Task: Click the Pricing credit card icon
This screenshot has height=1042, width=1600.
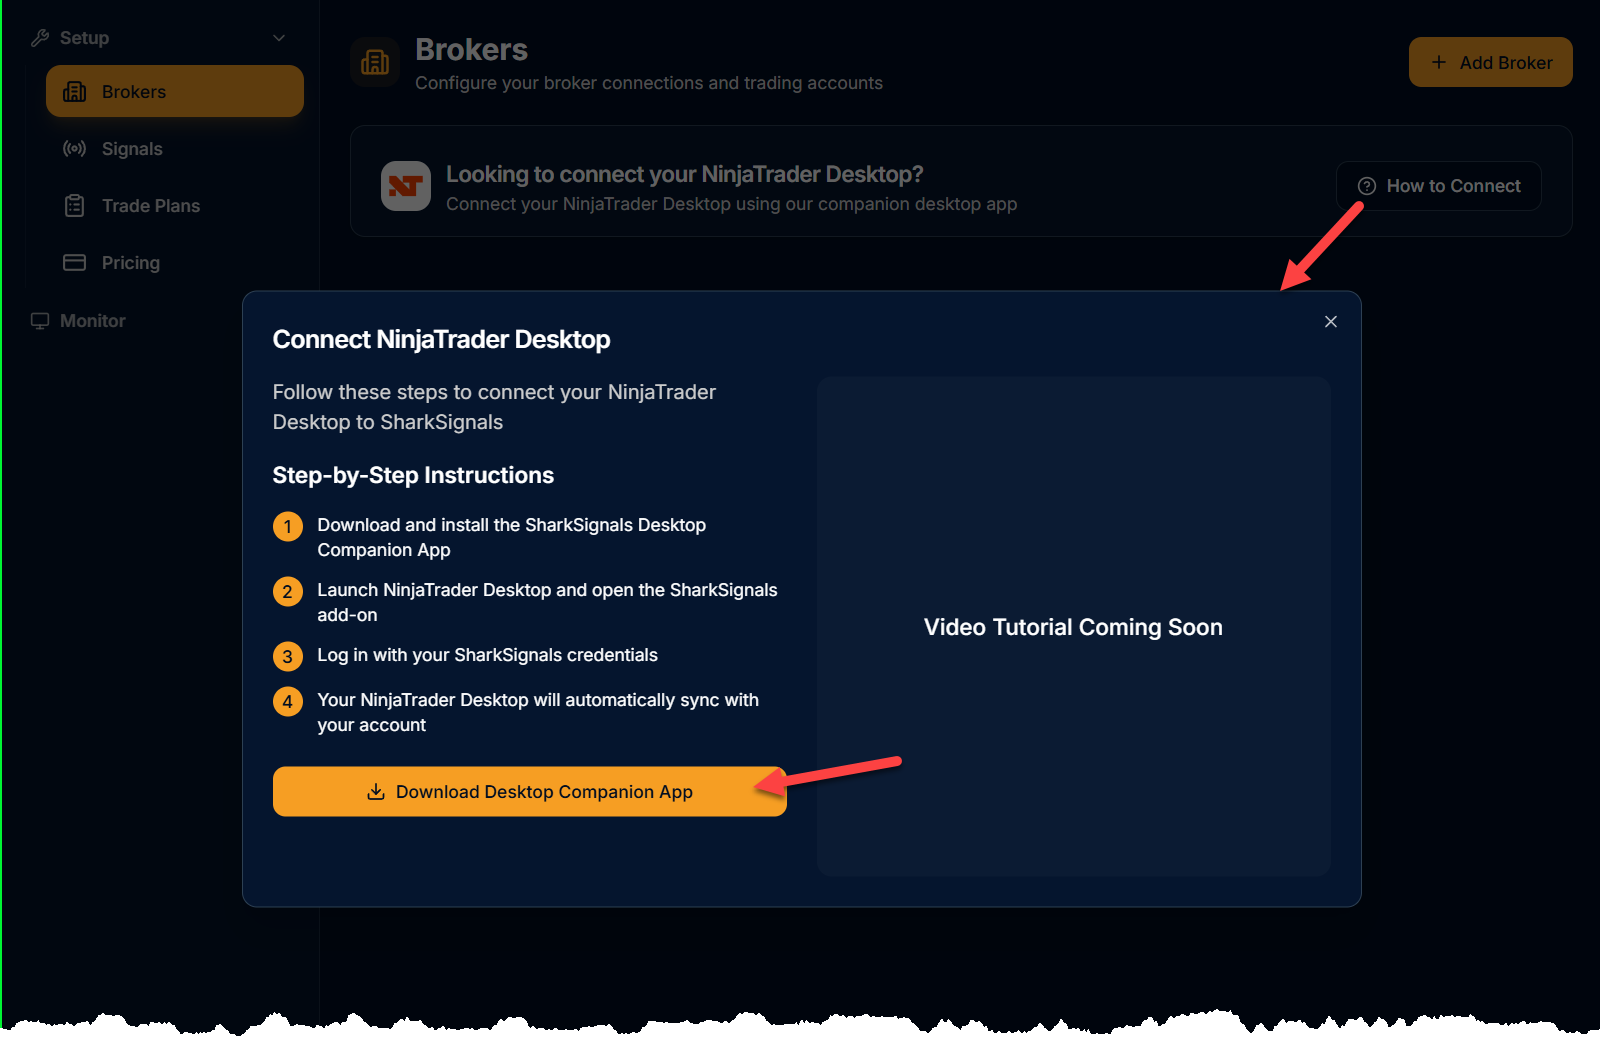Action: pyautogui.click(x=75, y=263)
